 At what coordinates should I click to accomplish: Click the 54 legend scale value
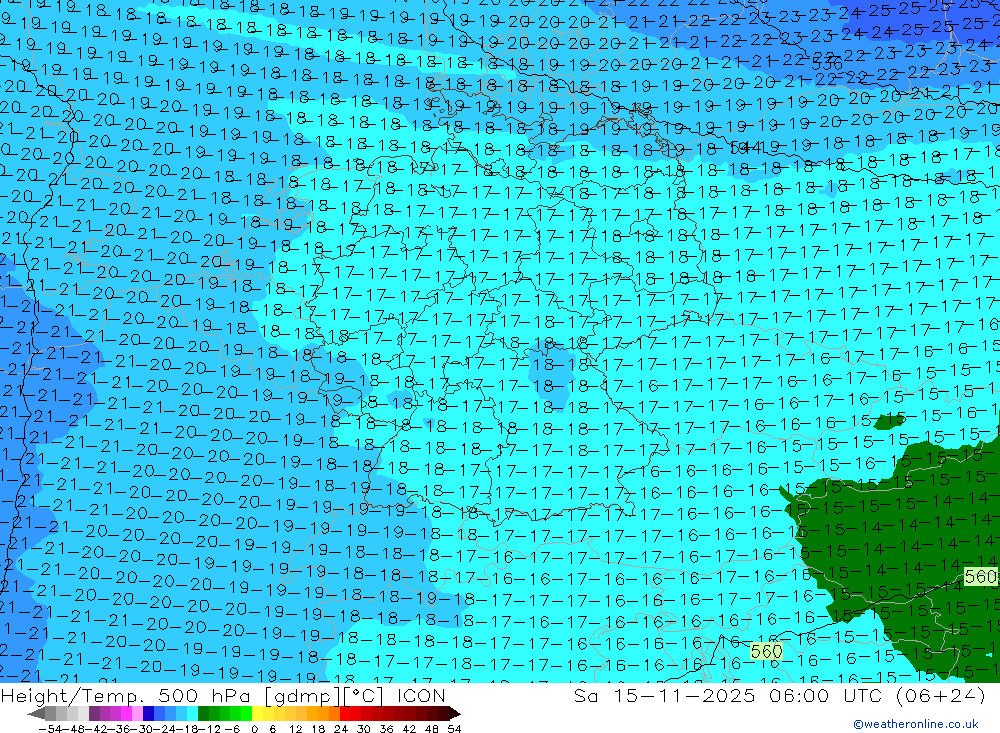tap(454, 729)
